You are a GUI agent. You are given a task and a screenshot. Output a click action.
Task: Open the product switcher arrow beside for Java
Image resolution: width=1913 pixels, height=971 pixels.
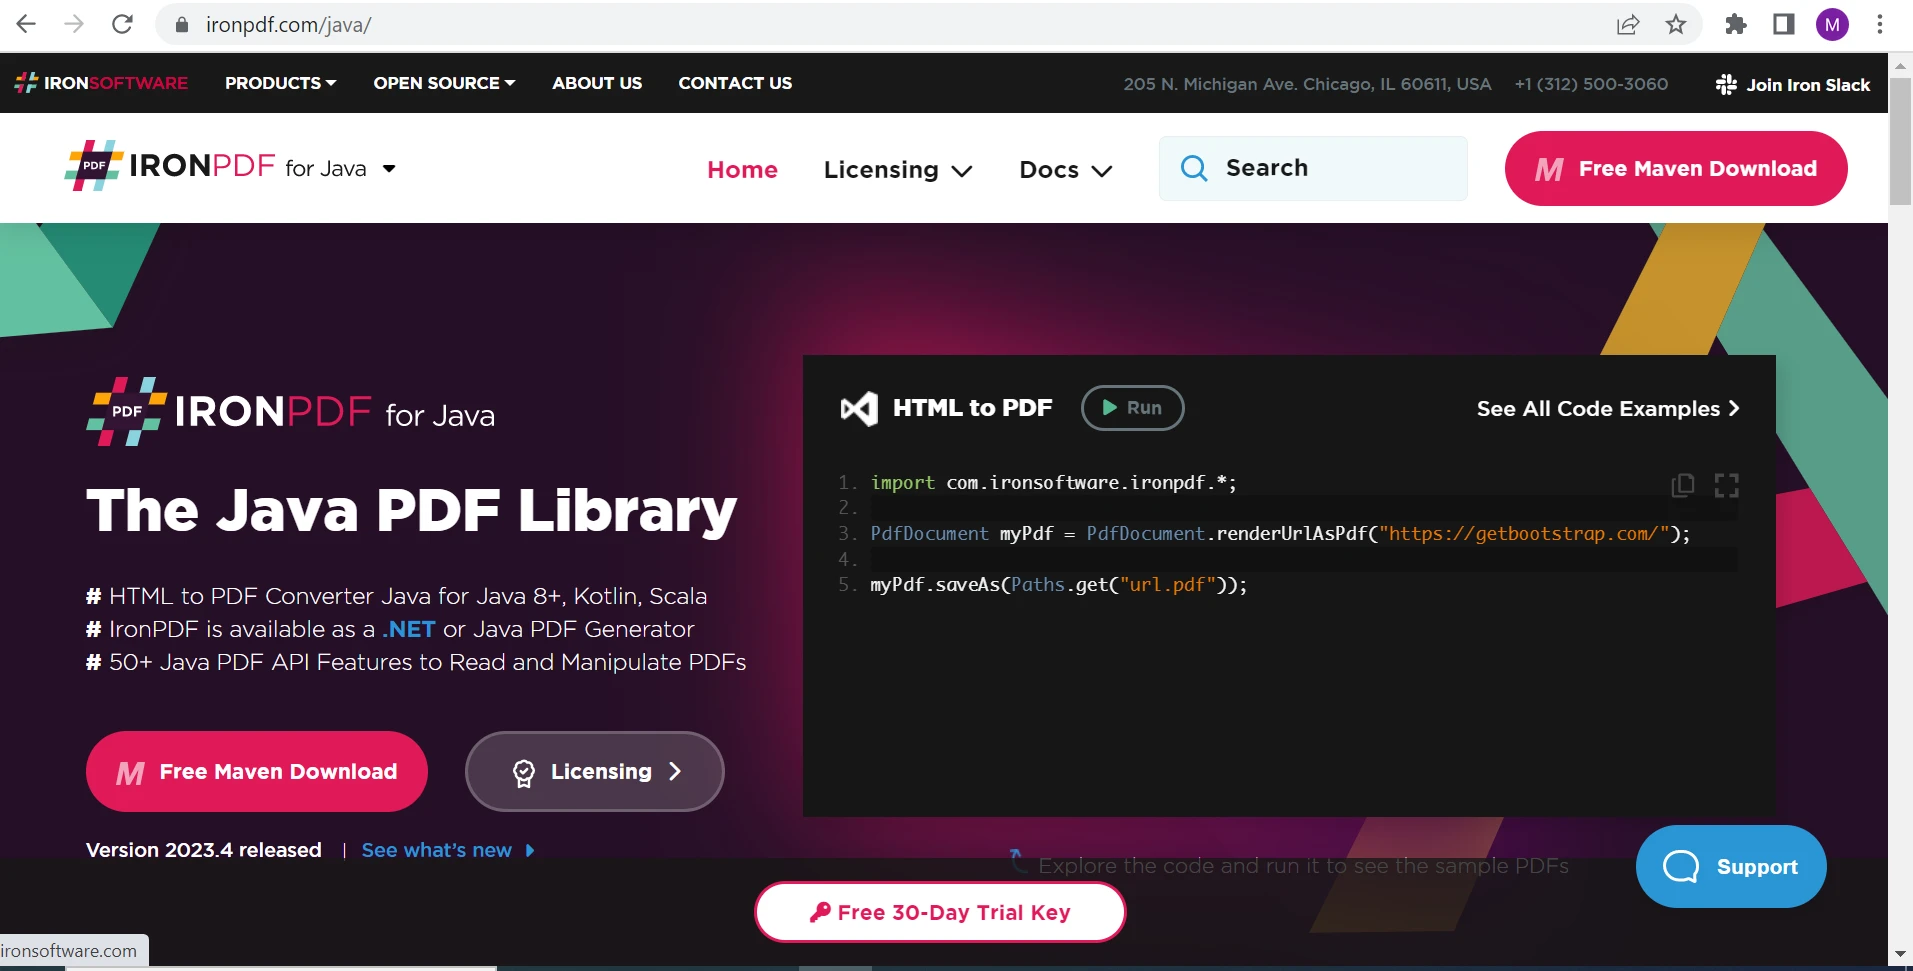click(389, 168)
